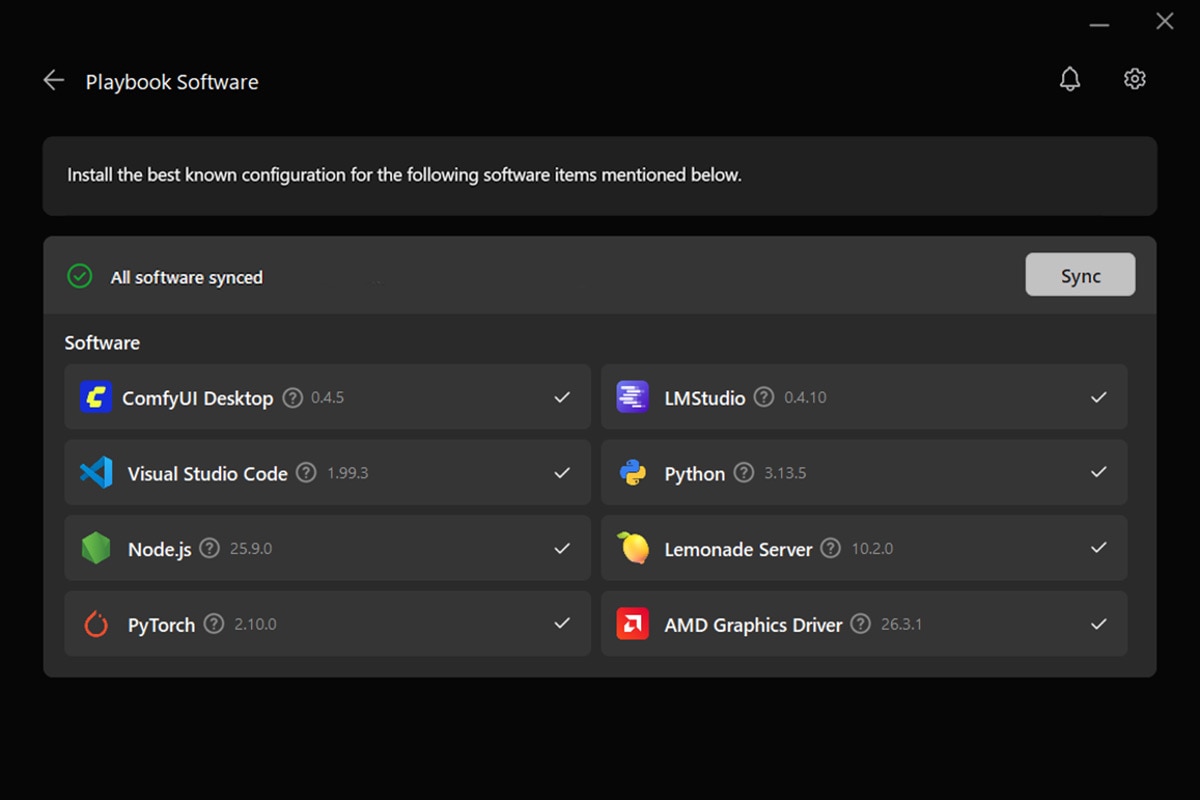This screenshot has height=800, width=1200.
Task: Close the window
Action: [x=1164, y=21]
